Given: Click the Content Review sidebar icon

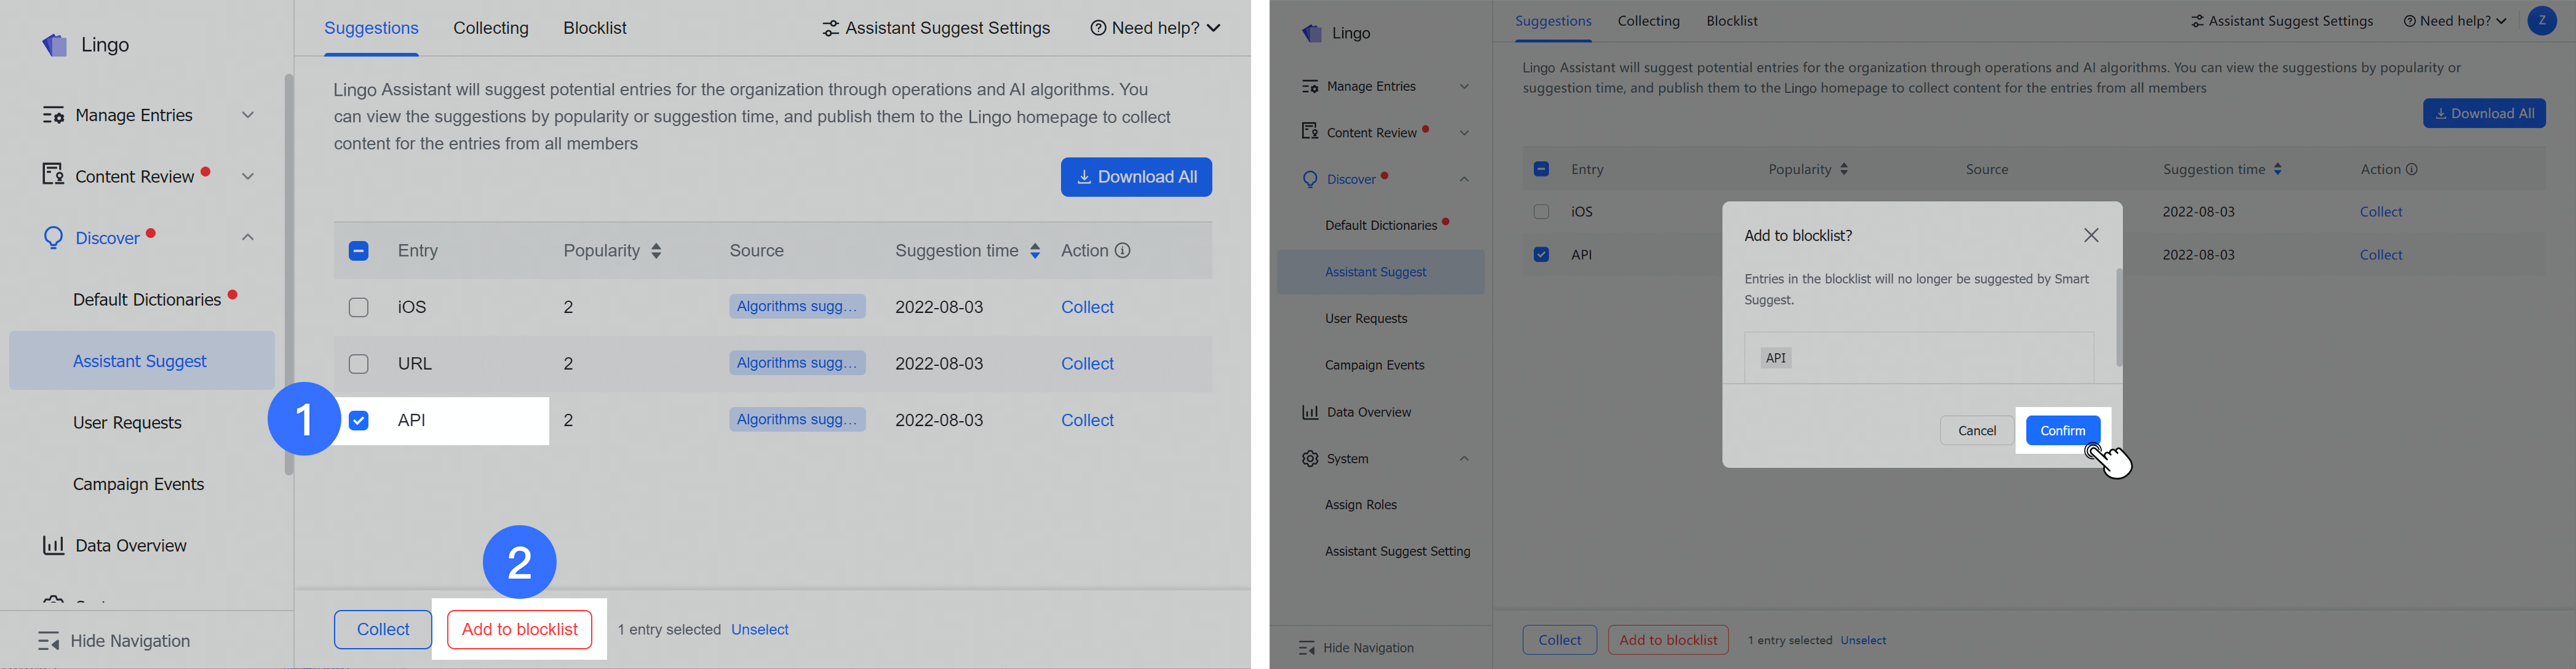Looking at the screenshot, I should pos(55,175).
